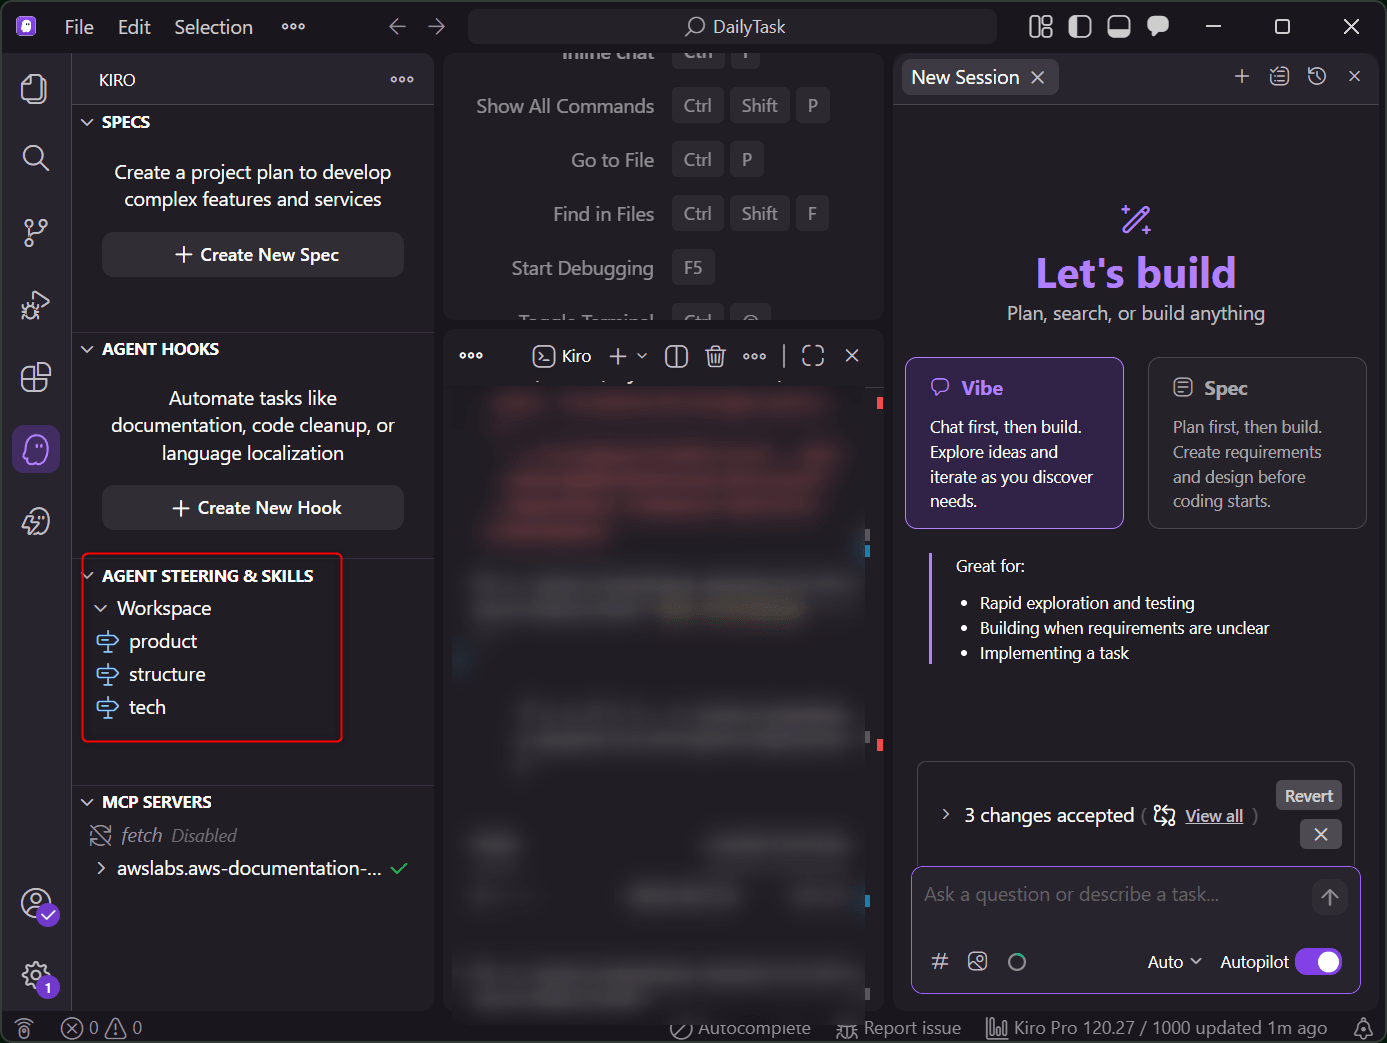The height and width of the screenshot is (1043, 1387).
Task: Open the remote connection icon in the status bar
Action: (24, 1028)
